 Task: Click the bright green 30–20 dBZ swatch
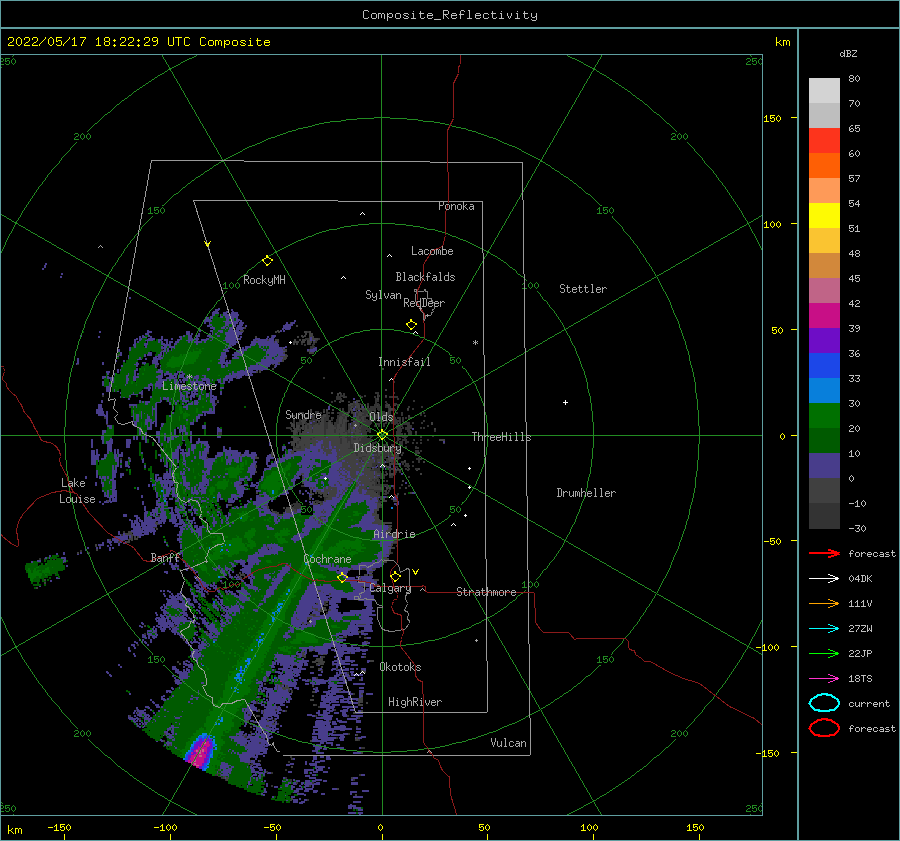click(824, 416)
